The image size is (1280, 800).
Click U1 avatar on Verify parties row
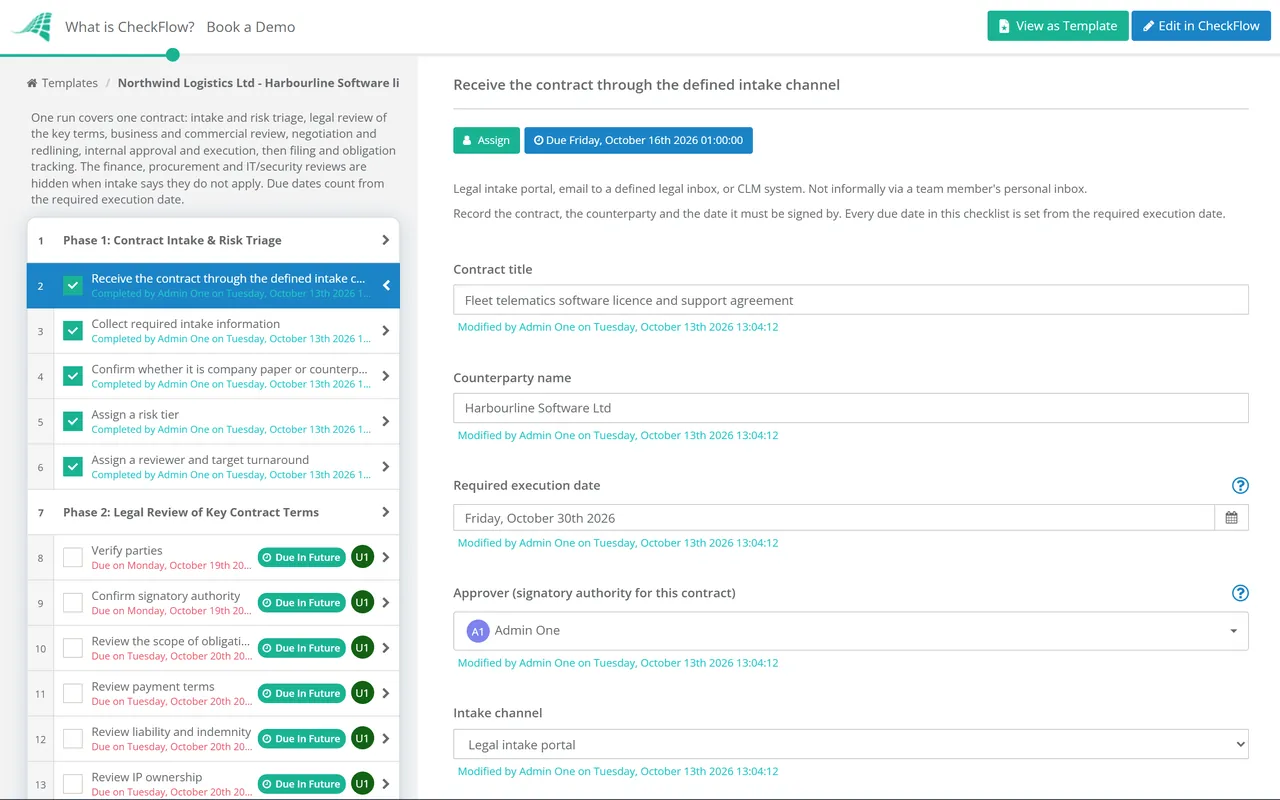pos(362,557)
